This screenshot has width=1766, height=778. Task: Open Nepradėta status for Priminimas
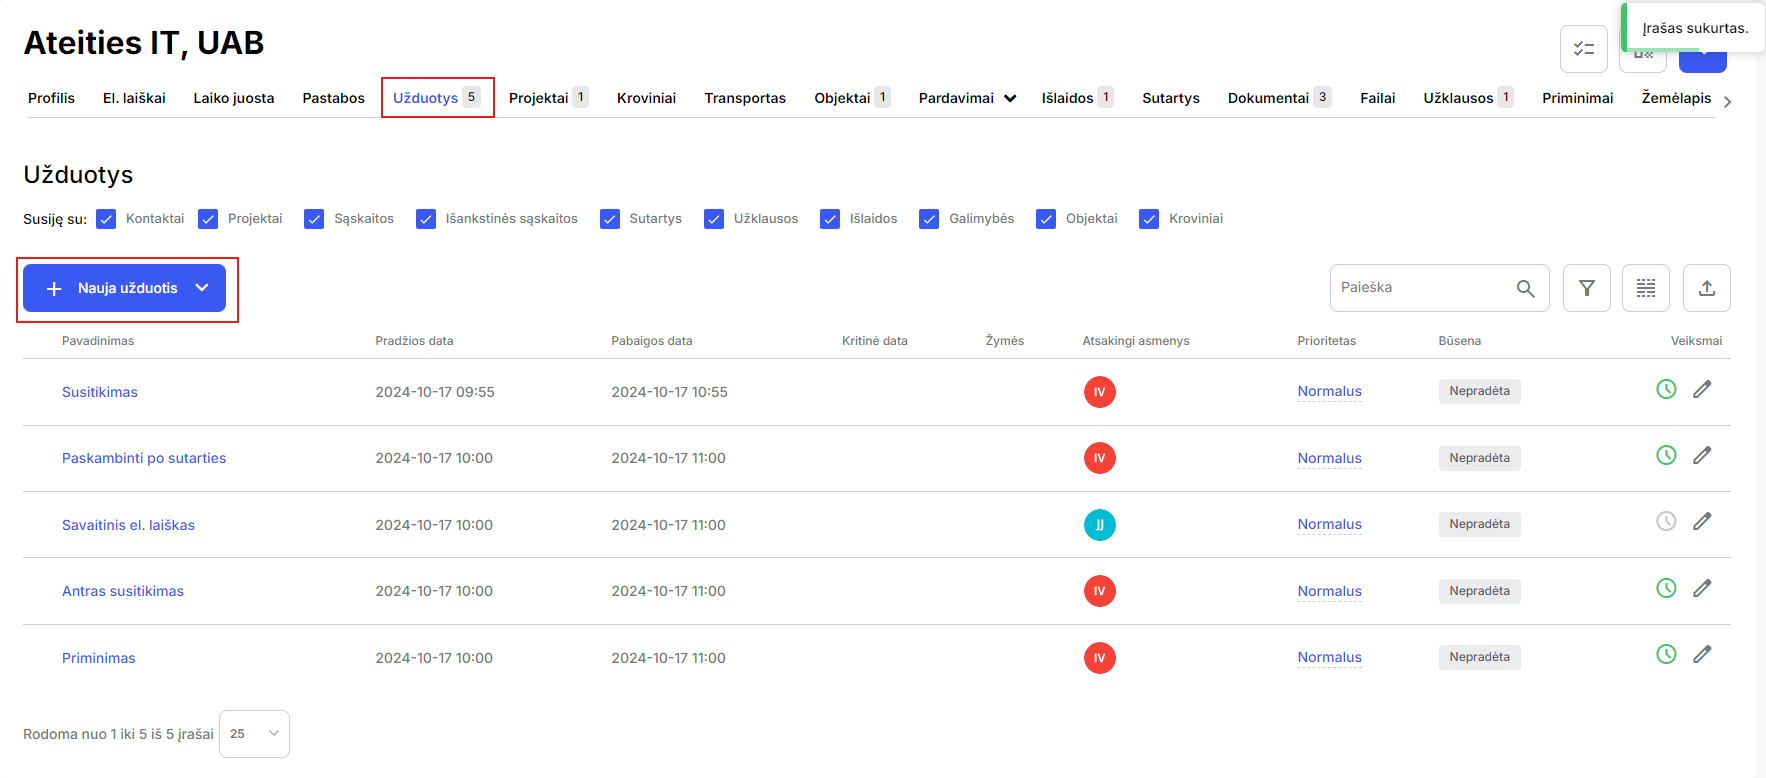[x=1479, y=657]
